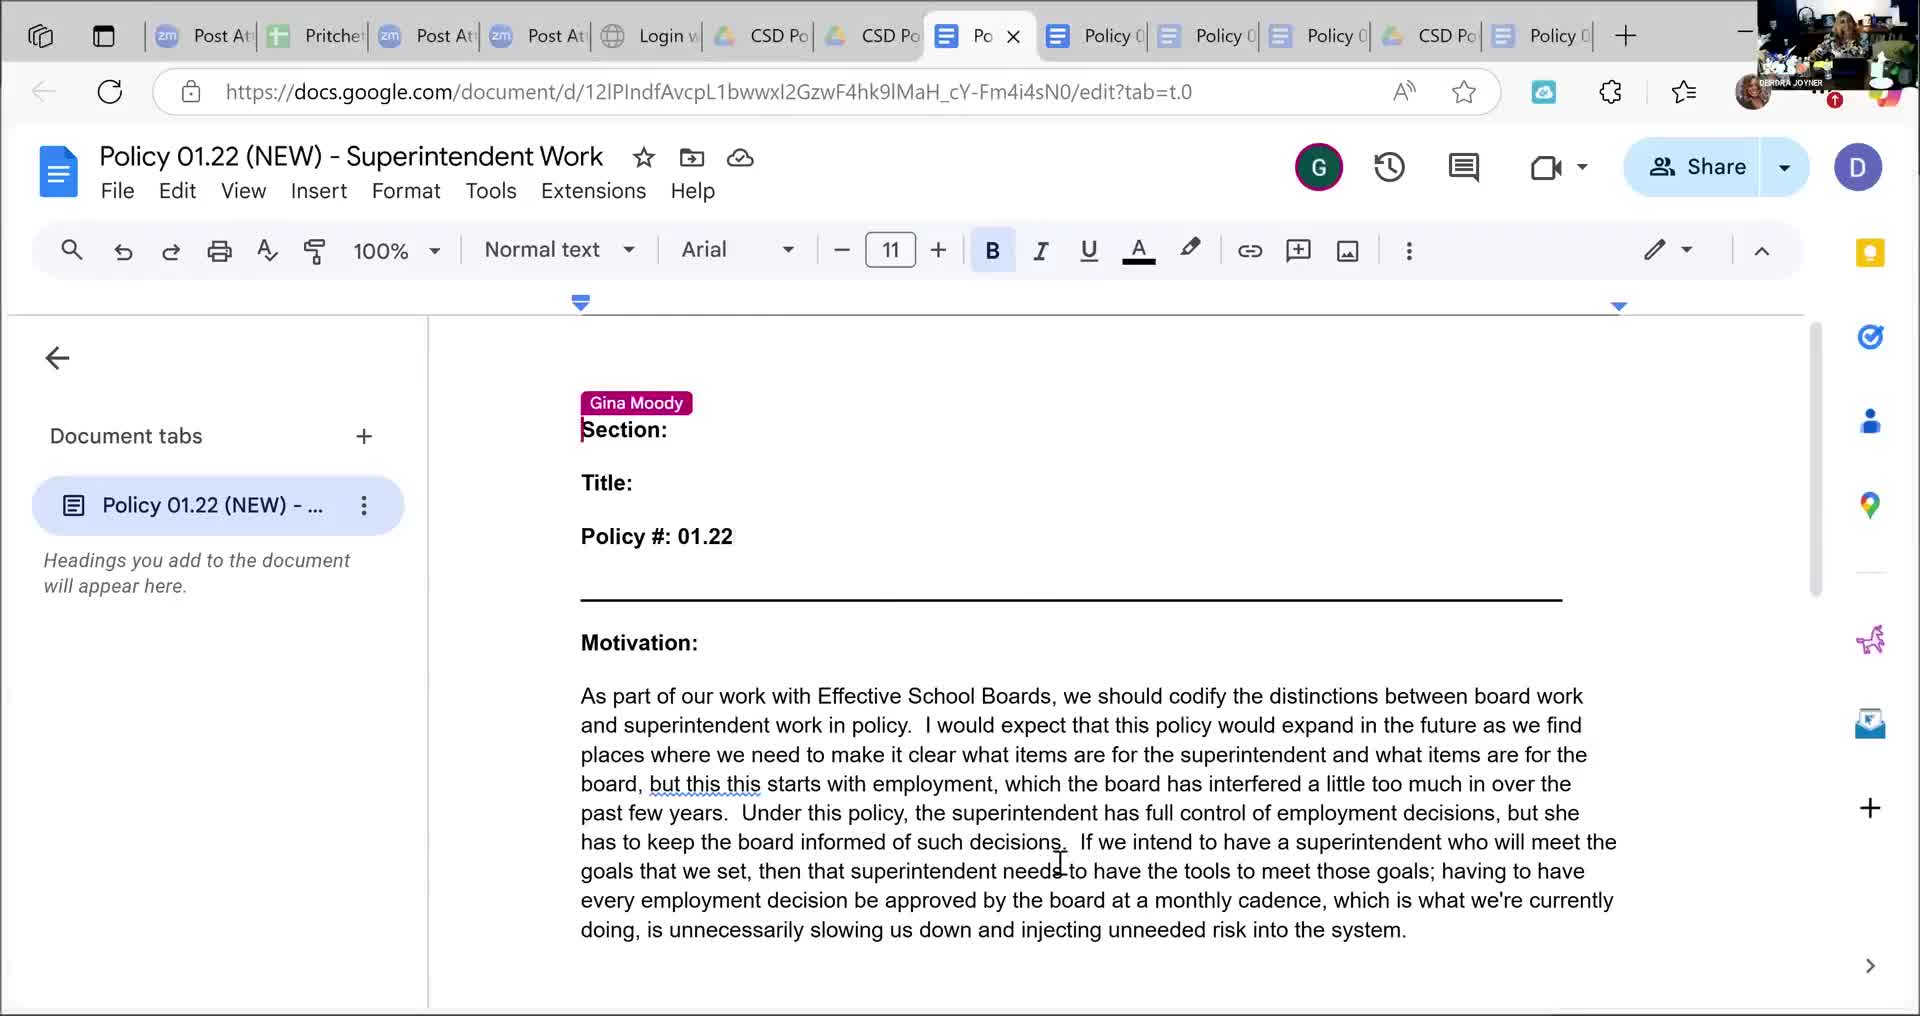The height and width of the screenshot is (1016, 1920).
Task: Click the spelling and grammar check icon
Action: coord(267,251)
